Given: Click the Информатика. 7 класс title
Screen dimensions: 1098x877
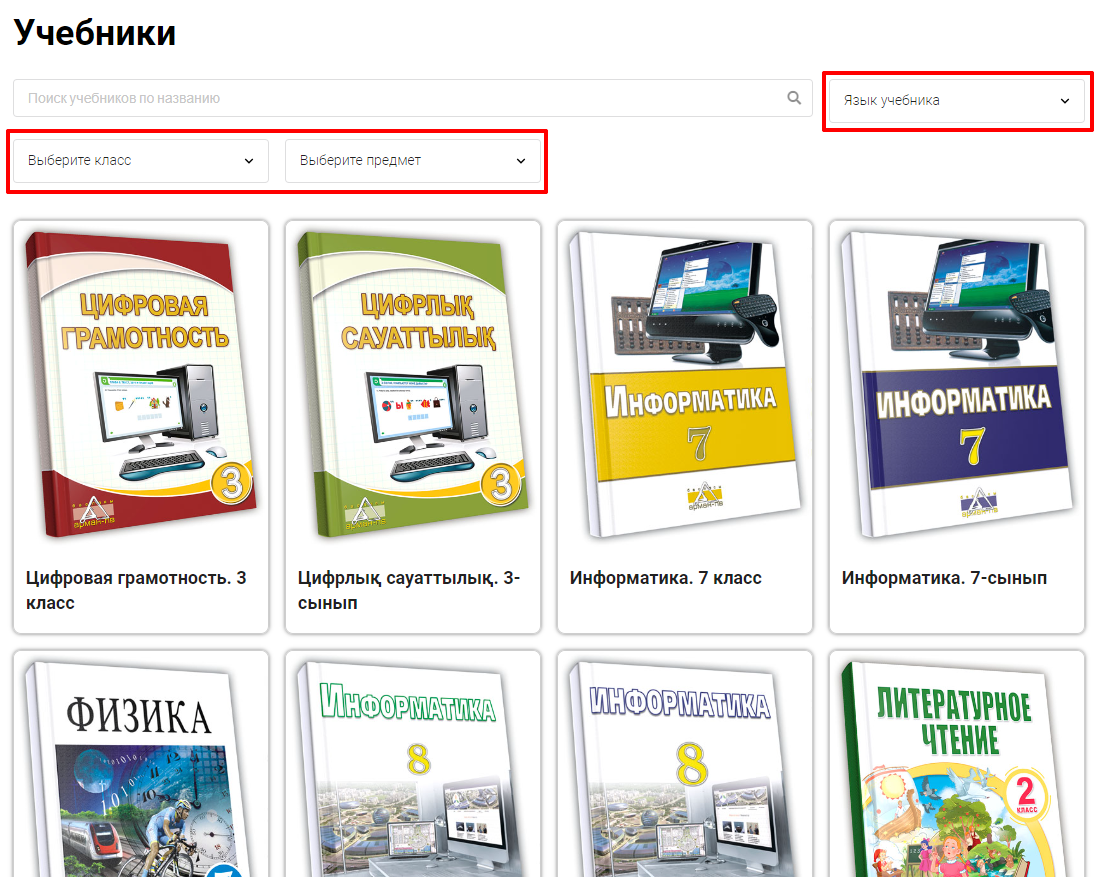Looking at the screenshot, I should [665, 578].
